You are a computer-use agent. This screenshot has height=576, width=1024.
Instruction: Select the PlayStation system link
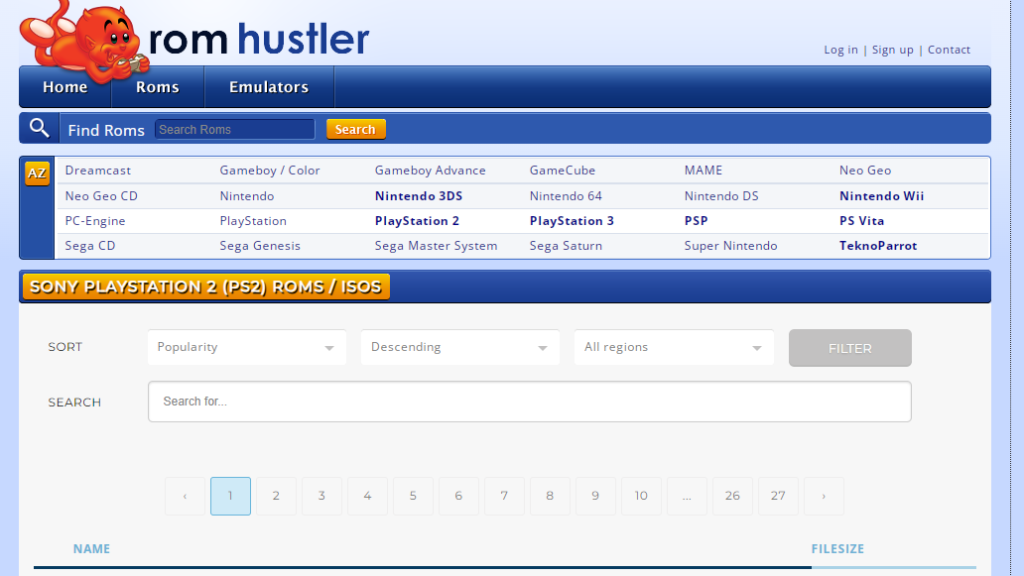(x=253, y=221)
